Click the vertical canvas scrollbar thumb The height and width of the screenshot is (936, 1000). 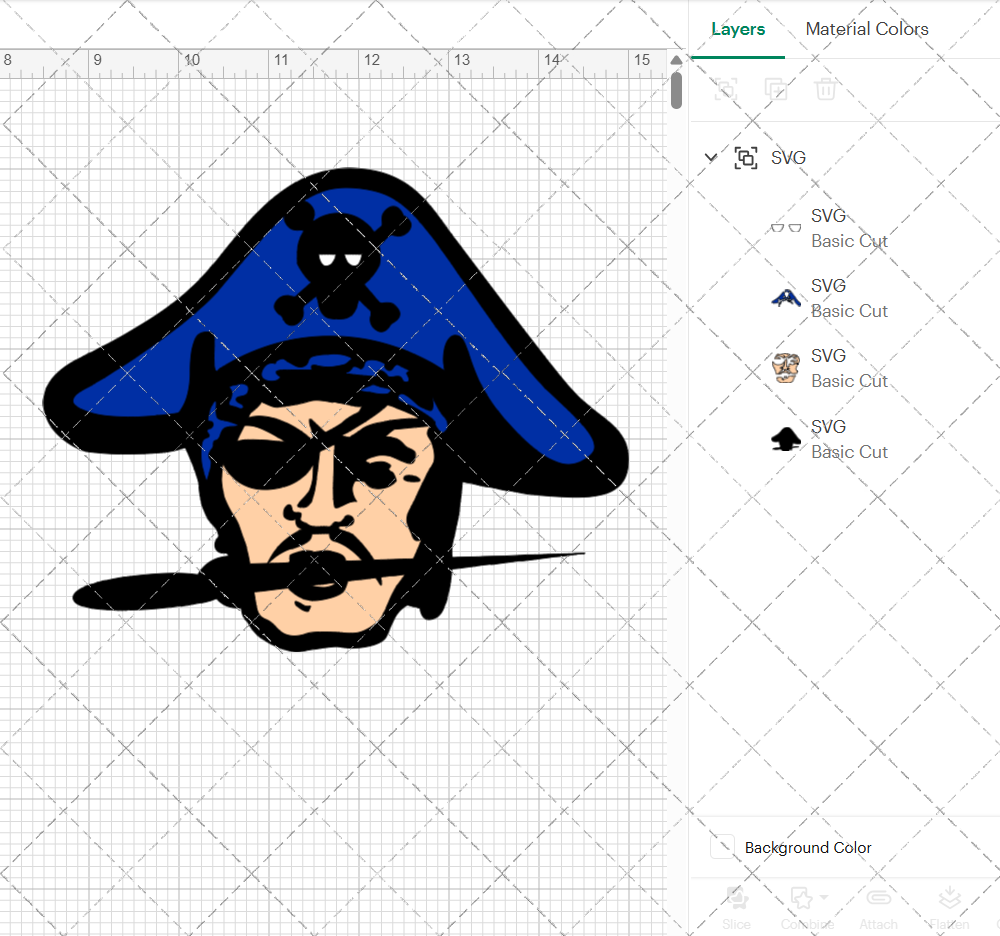676,91
